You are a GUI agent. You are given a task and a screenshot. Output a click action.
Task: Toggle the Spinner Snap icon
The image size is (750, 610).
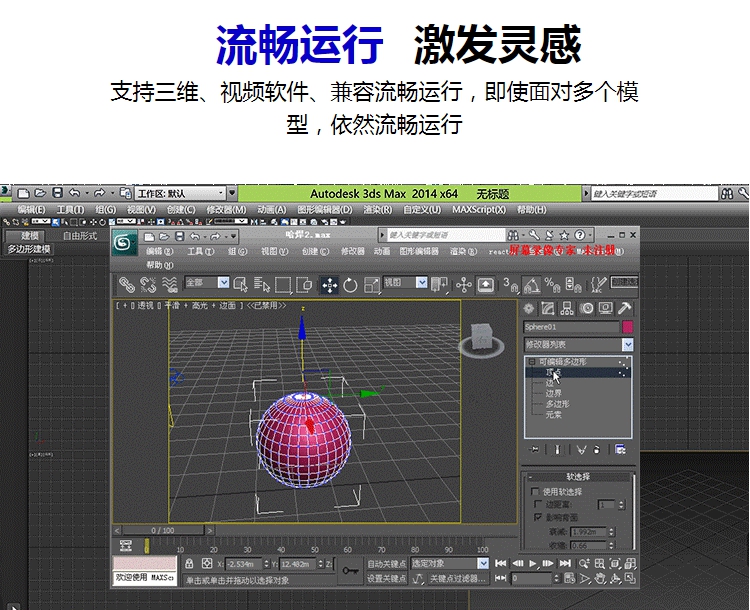click(x=573, y=285)
